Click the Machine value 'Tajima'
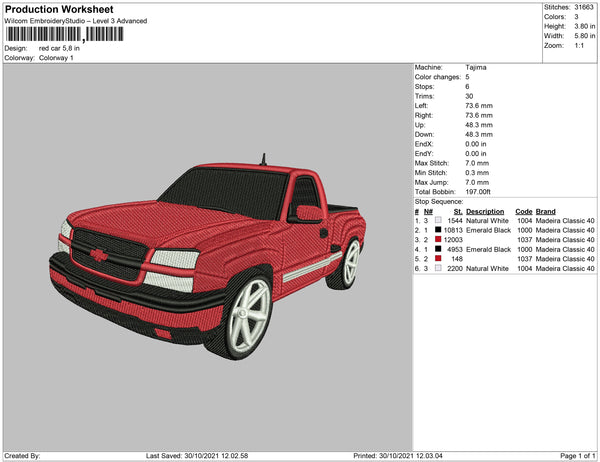 [x=476, y=67]
